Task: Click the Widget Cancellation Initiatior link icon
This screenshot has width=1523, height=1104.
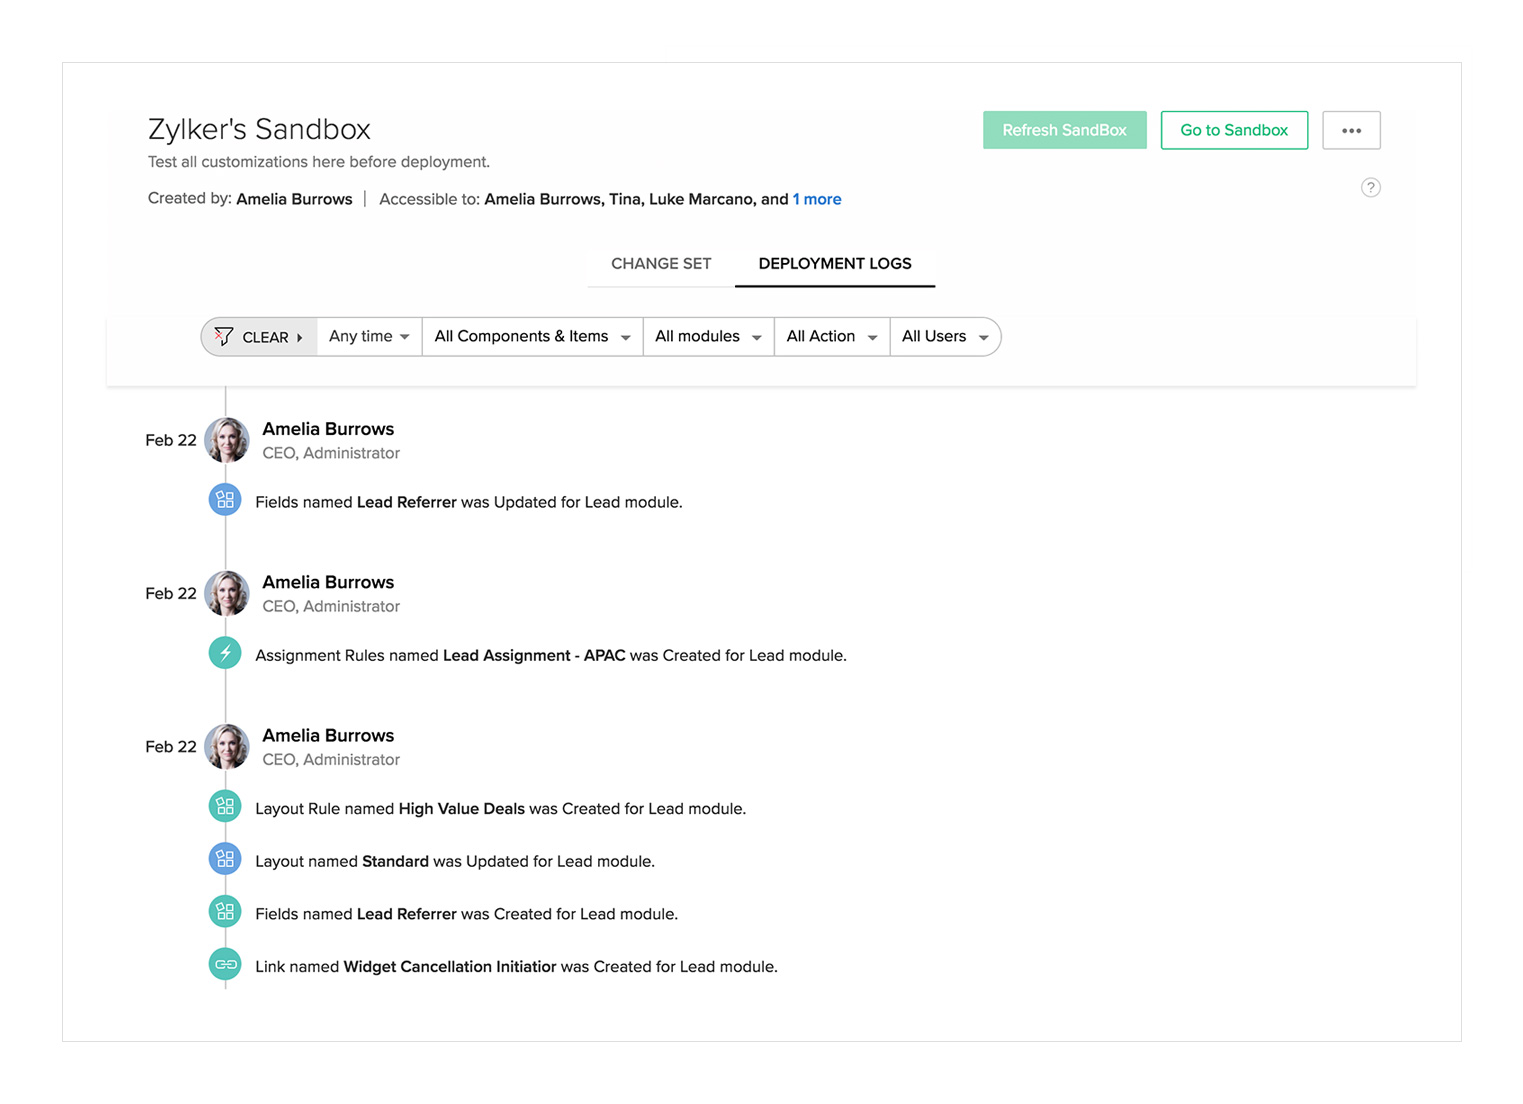Action: click(225, 964)
